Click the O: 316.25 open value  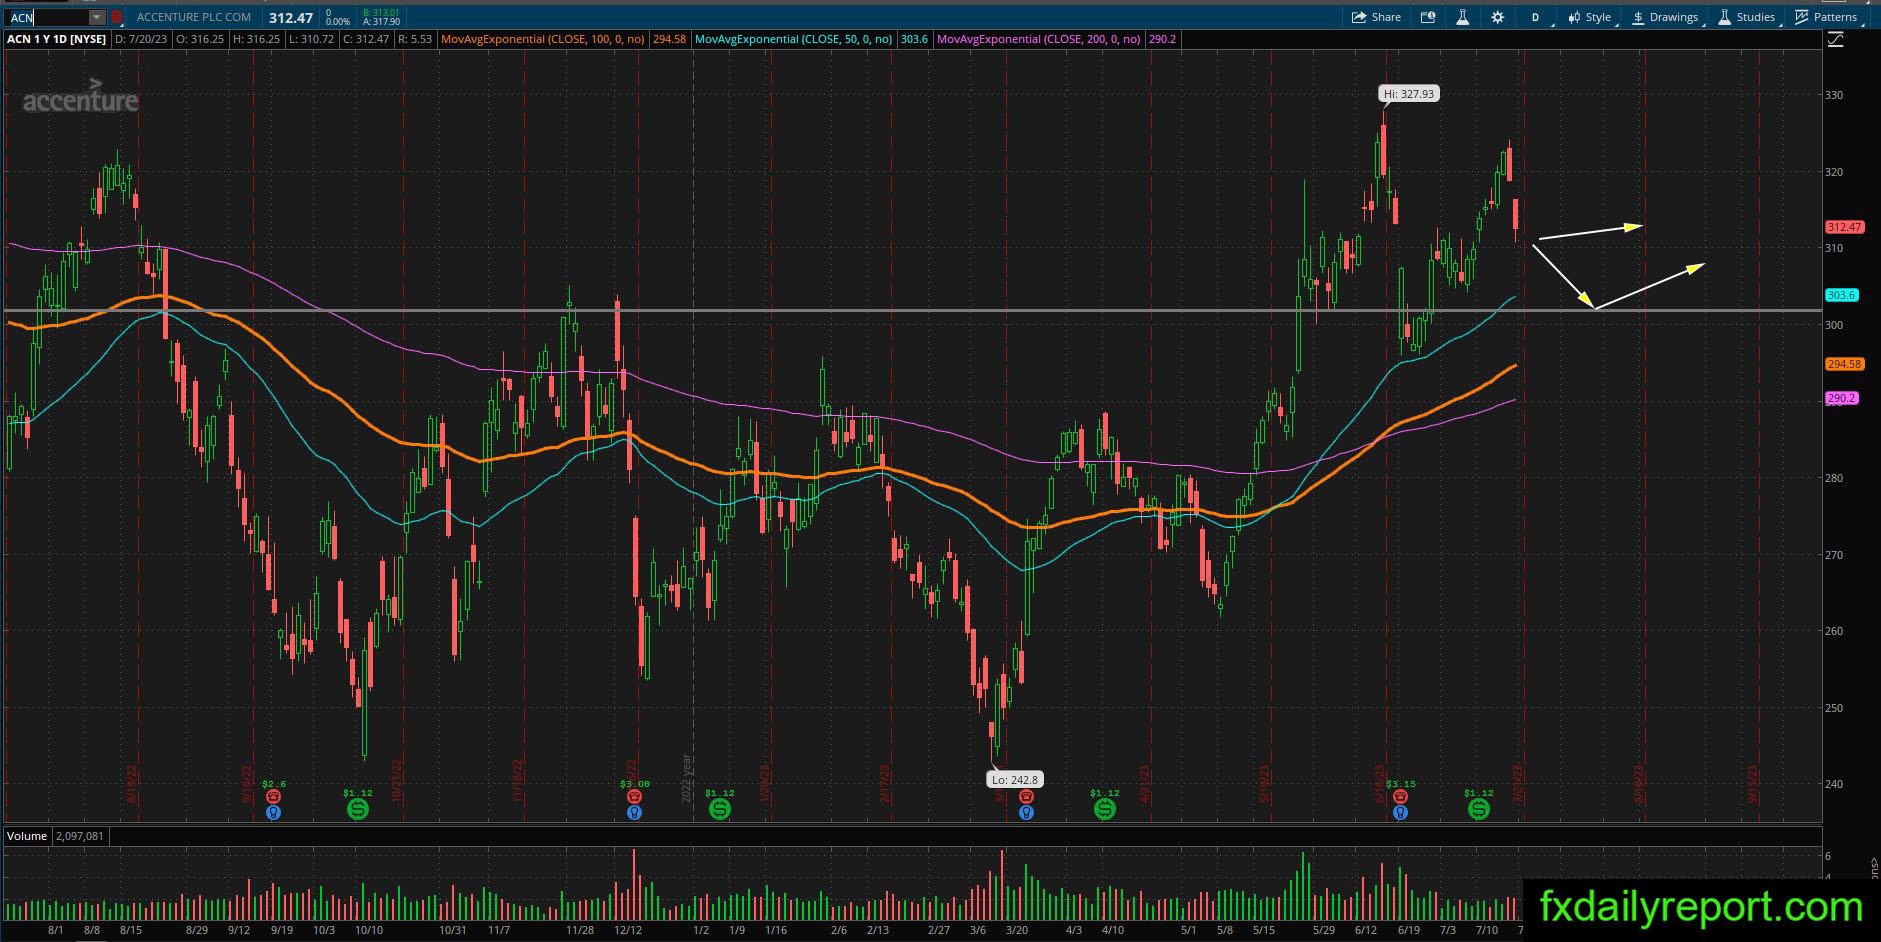click(x=200, y=39)
